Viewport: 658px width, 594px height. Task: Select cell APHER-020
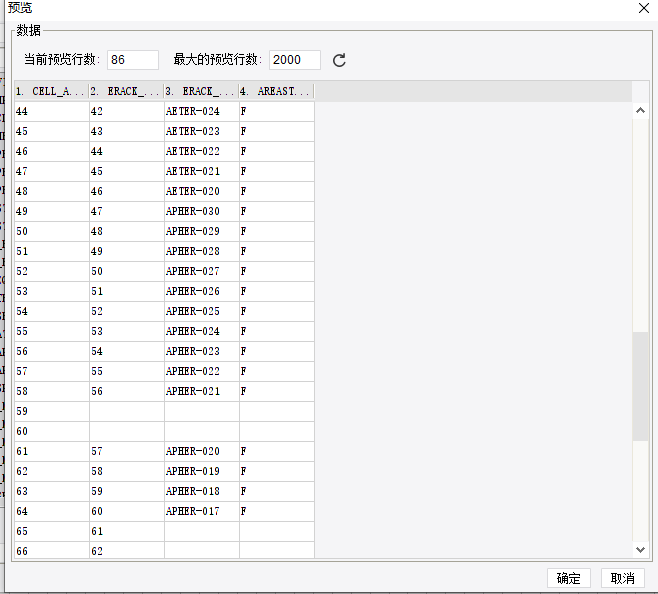click(201, 451)
